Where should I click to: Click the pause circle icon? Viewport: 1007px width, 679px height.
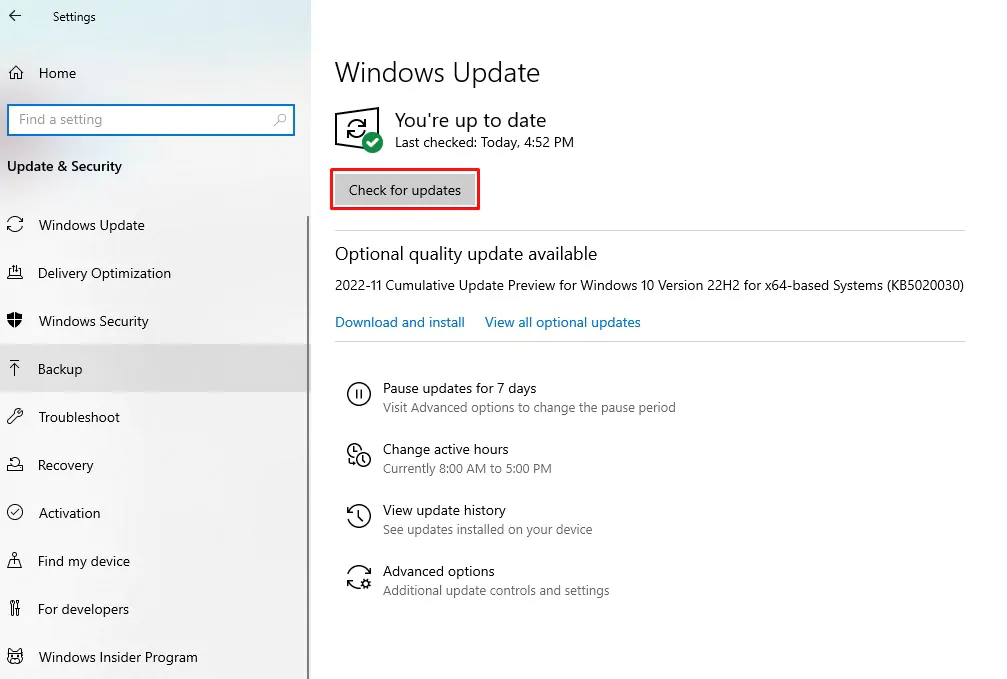359,394
